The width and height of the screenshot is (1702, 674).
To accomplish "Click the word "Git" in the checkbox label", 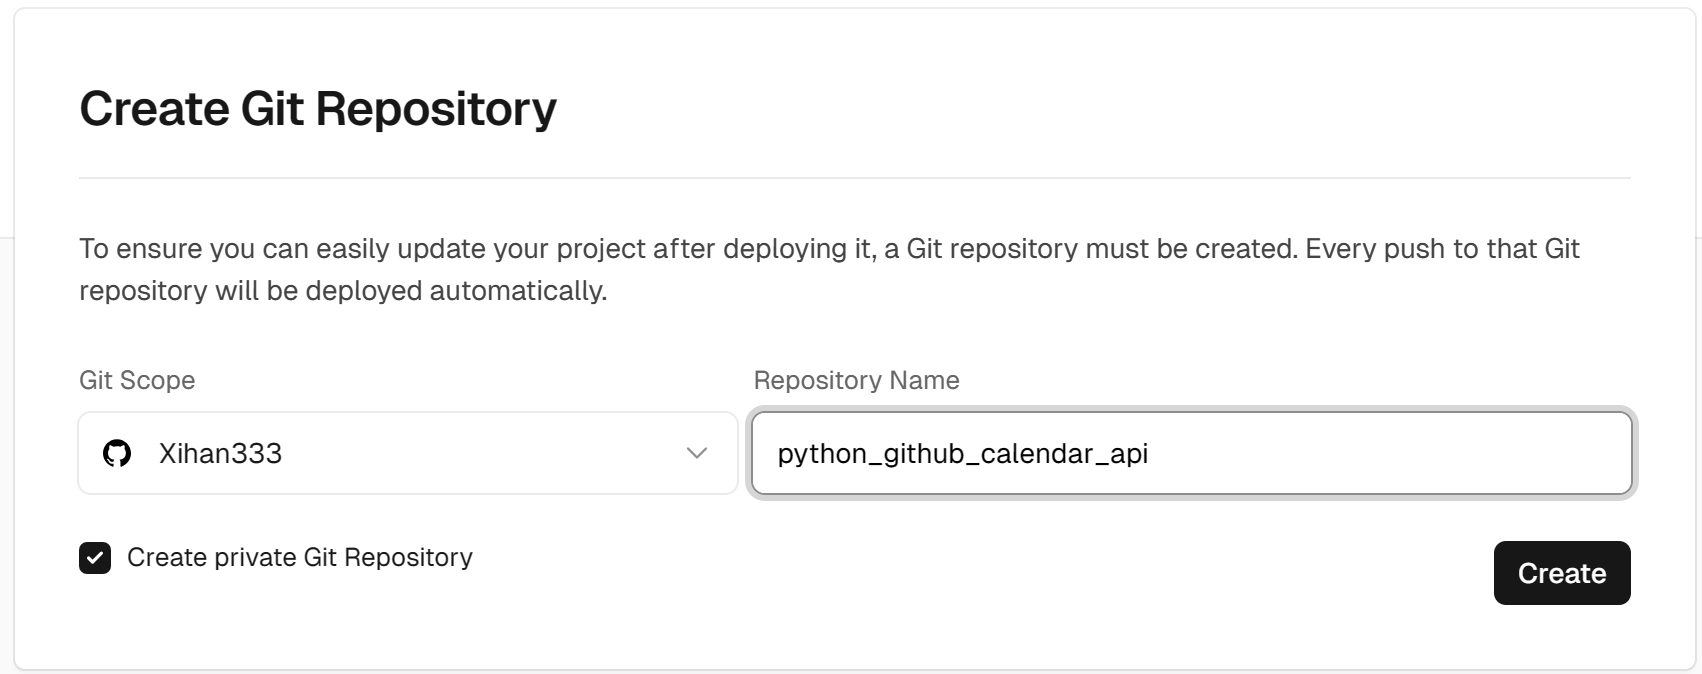I will coord(320,557).
